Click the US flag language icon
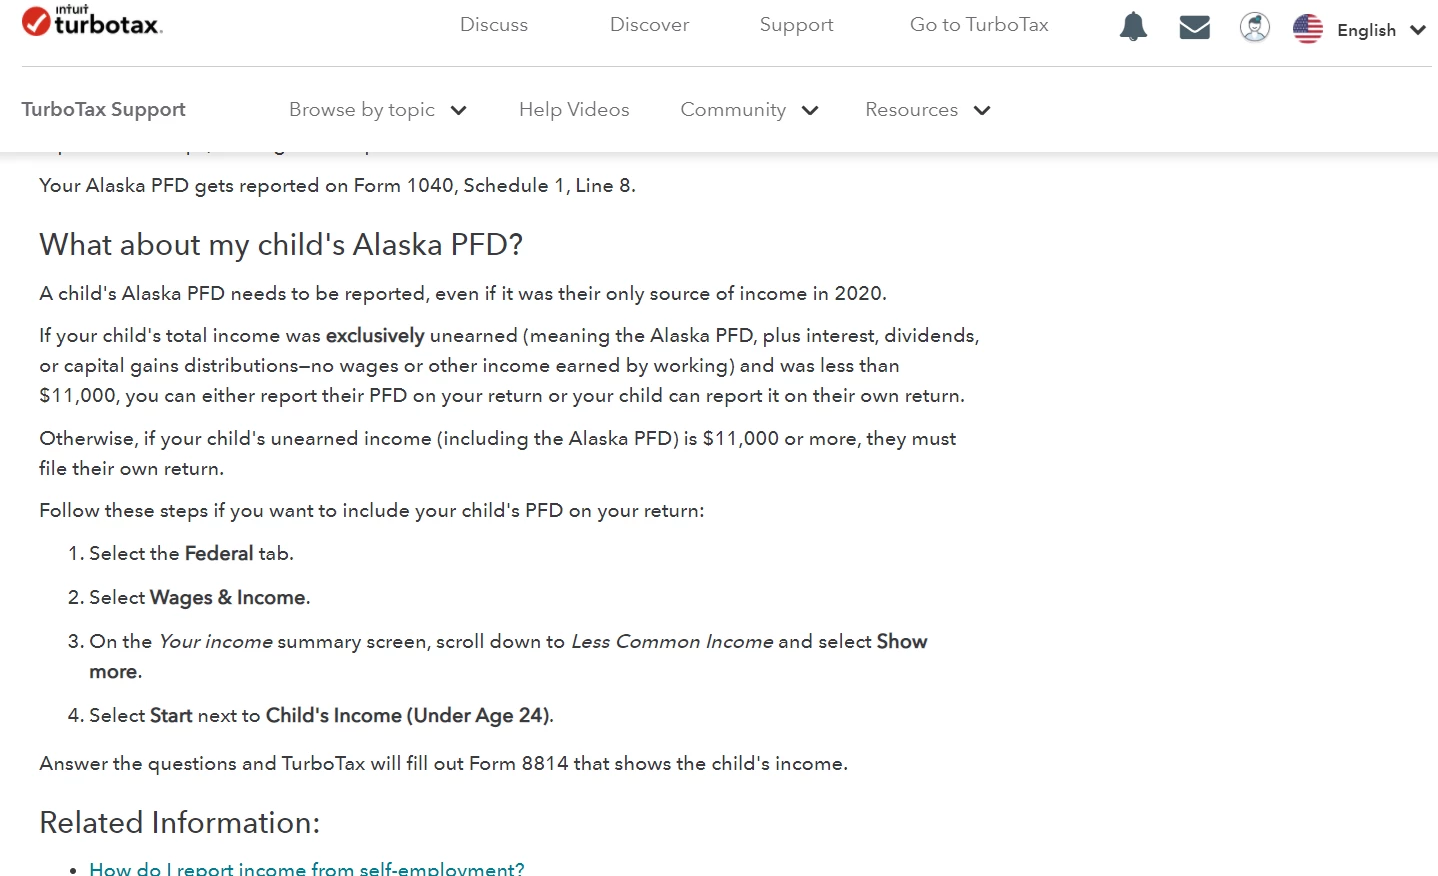1438x876 pixels. click(1308, 29)
